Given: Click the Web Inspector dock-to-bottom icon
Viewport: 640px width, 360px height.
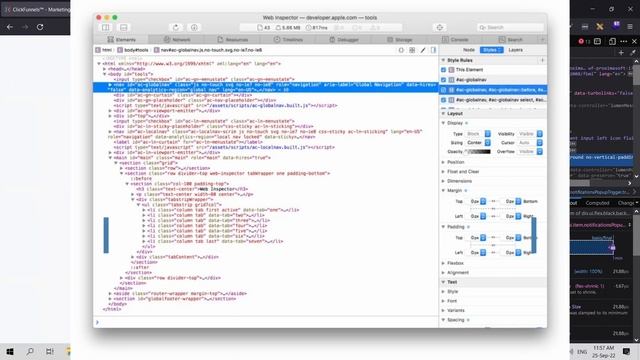Looking at the screenshot, I should pyautogui.click(x=124, y=27).
